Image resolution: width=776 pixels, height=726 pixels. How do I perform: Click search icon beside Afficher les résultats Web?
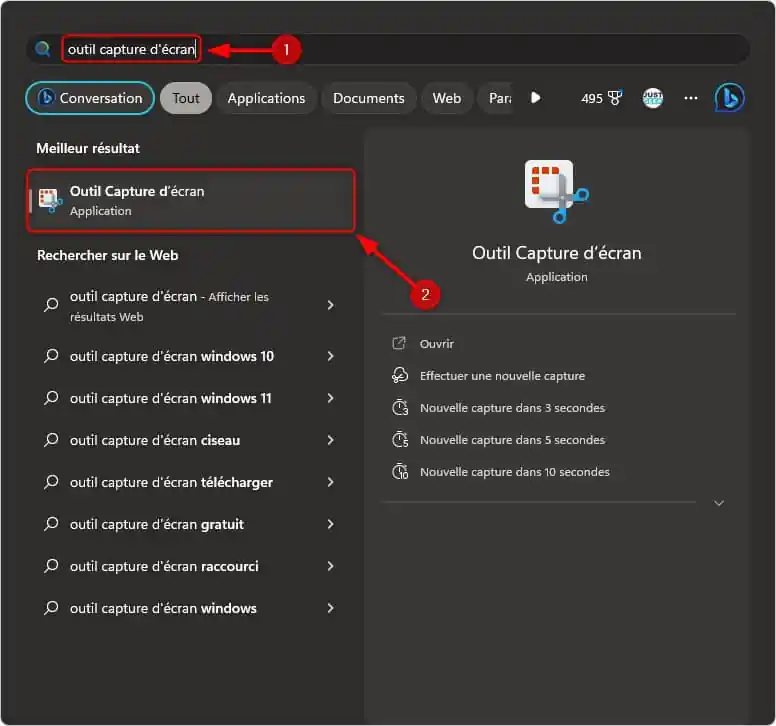click(x=51, y=304)
